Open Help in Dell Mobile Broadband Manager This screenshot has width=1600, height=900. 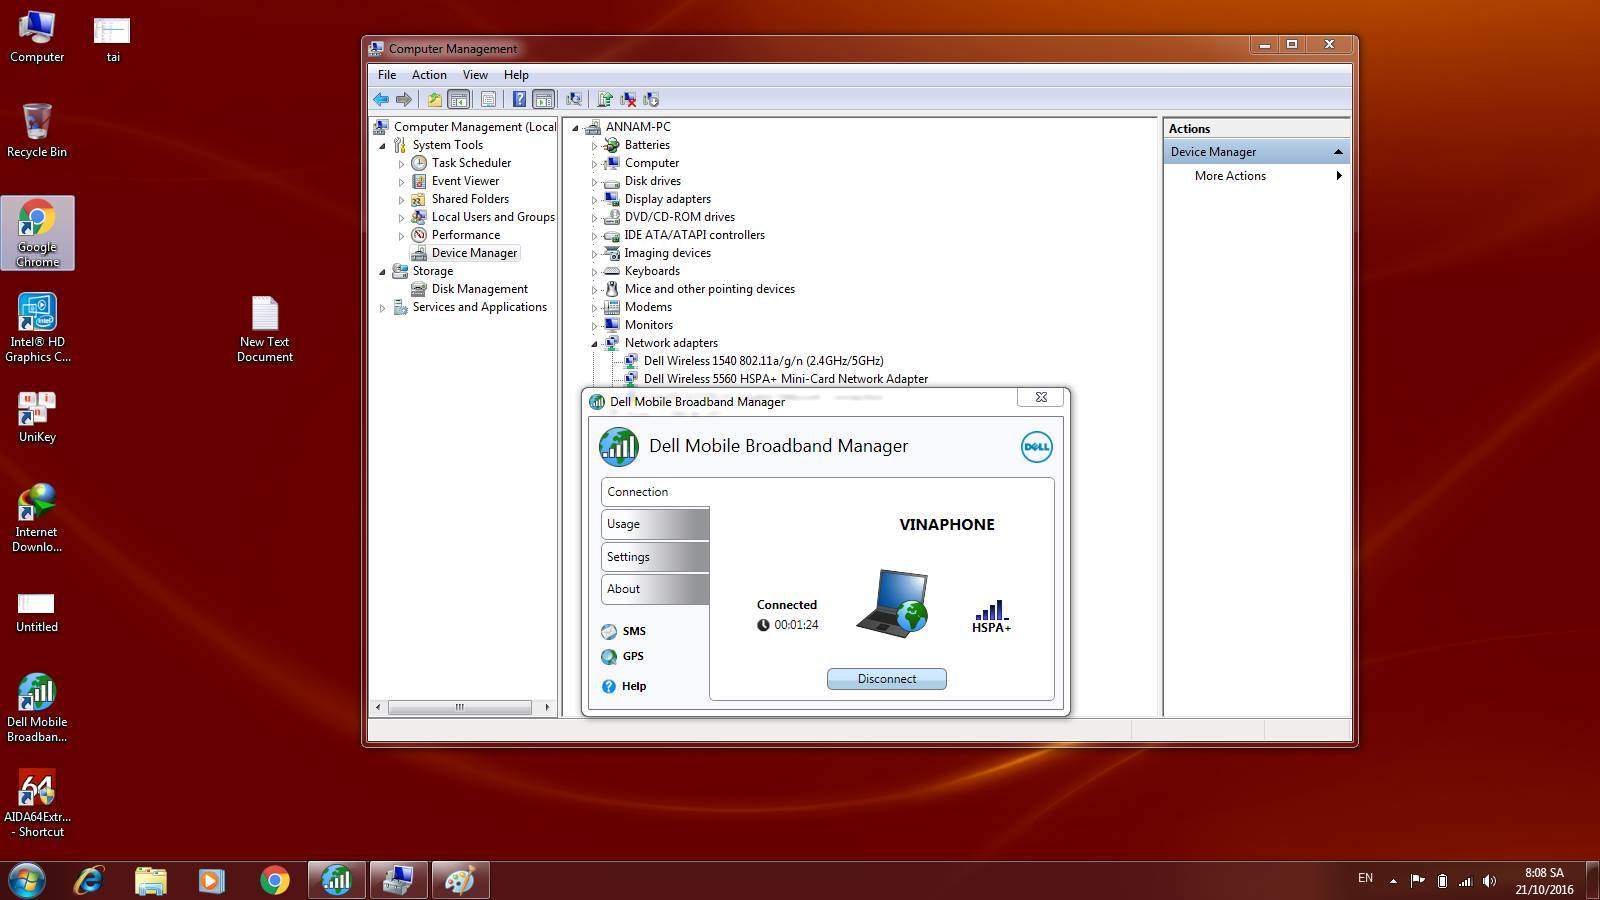(624, 686)
